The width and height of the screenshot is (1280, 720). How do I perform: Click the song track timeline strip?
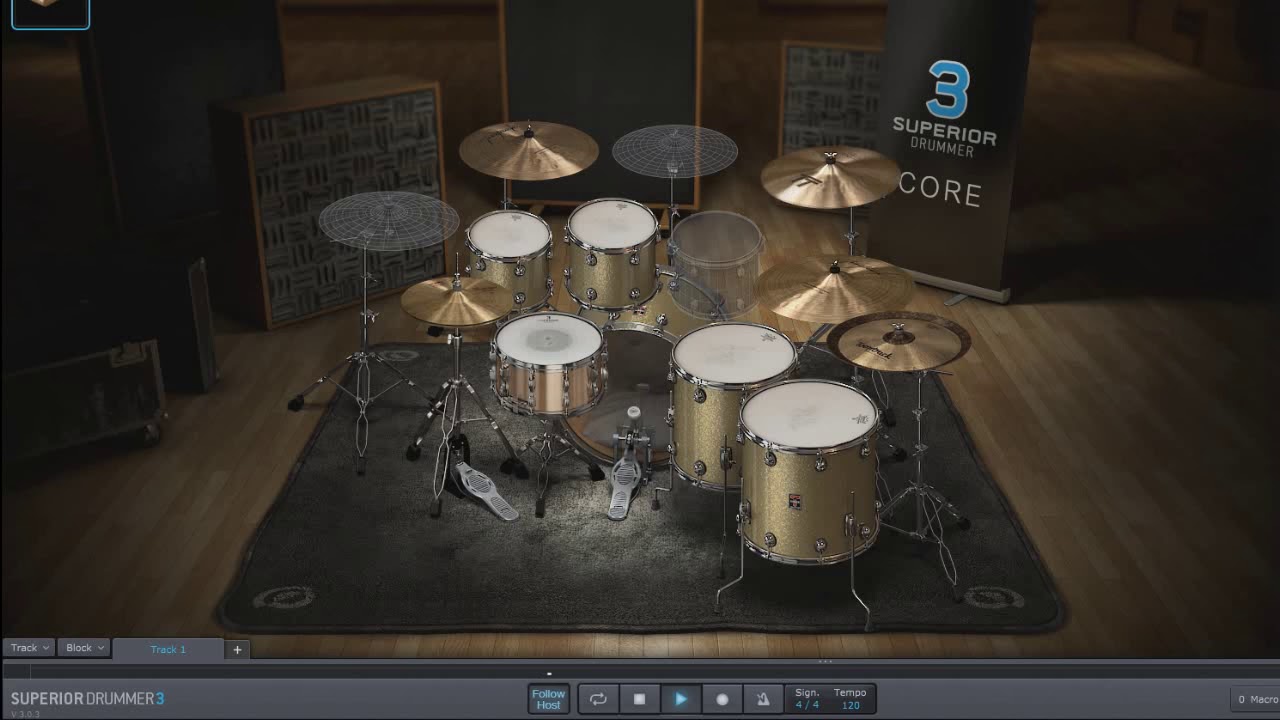point(640,672)
